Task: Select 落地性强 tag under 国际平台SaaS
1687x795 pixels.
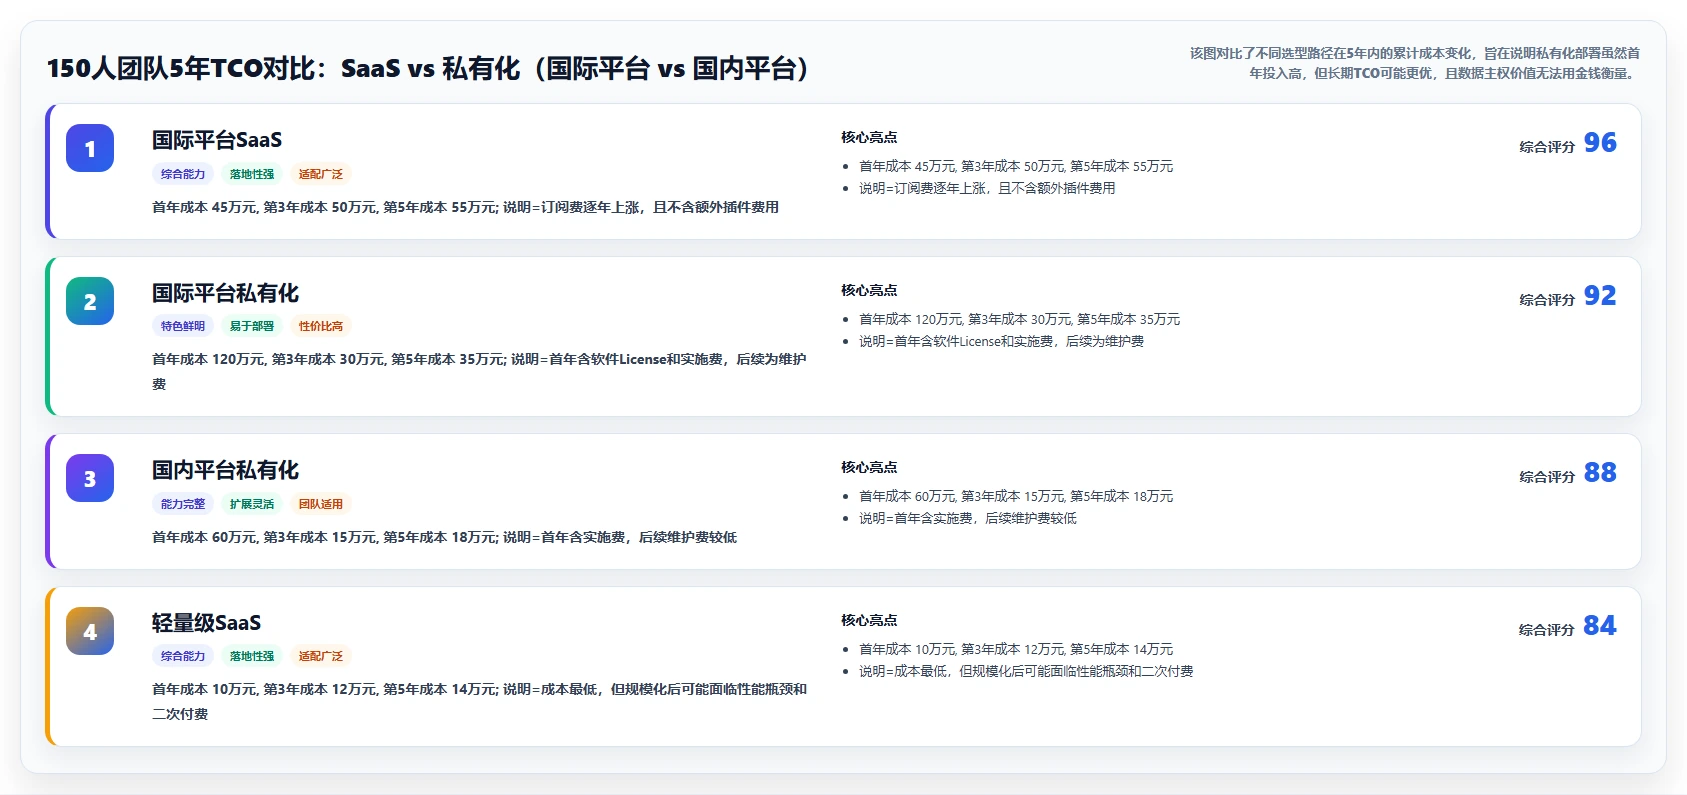Action: 252,174
